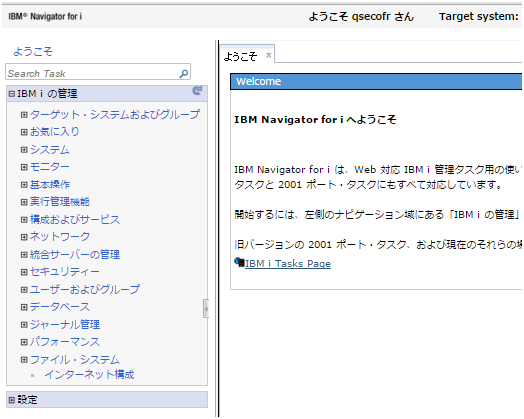This screenshot has width=524, height=419.
Task: Open the IBM i Tasks Page link
Action: tap(288, 264)
